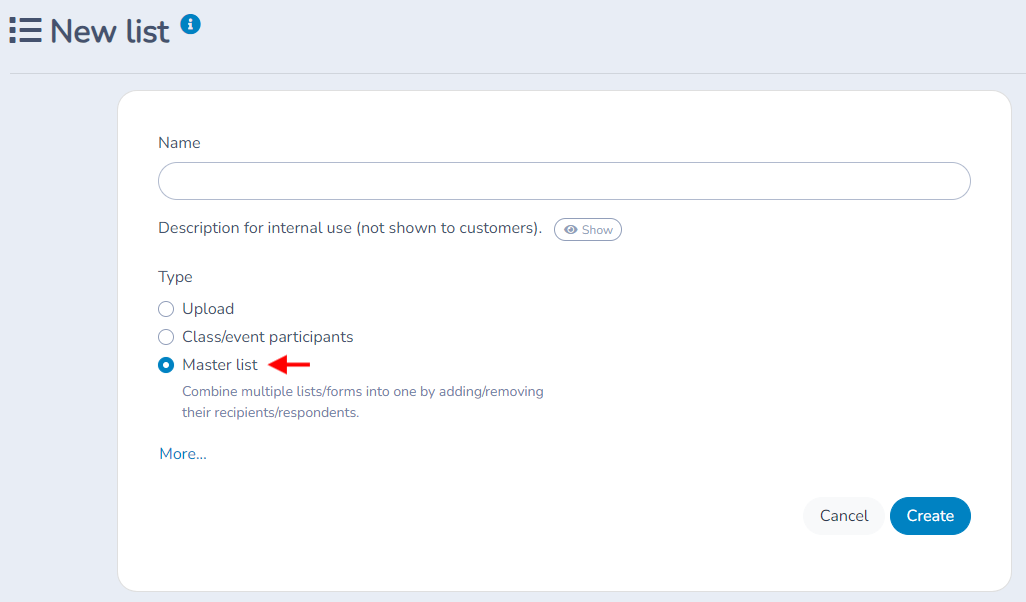Click the 'Combine multiple lists/forms' description text

point(363,402)
